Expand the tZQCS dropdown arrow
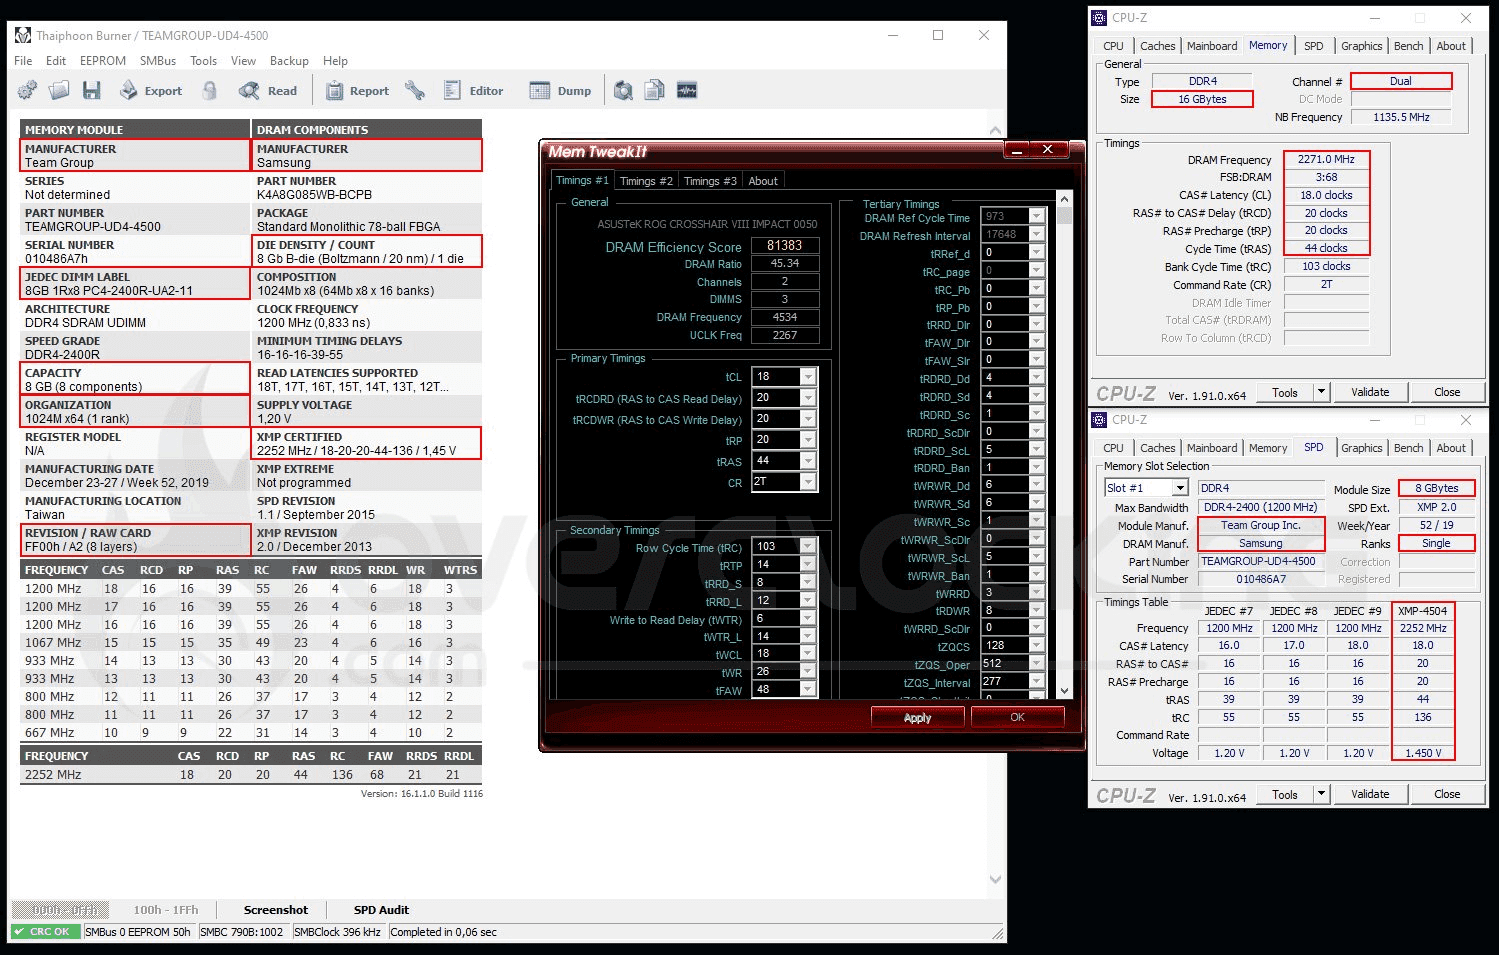 (1037, 646)
